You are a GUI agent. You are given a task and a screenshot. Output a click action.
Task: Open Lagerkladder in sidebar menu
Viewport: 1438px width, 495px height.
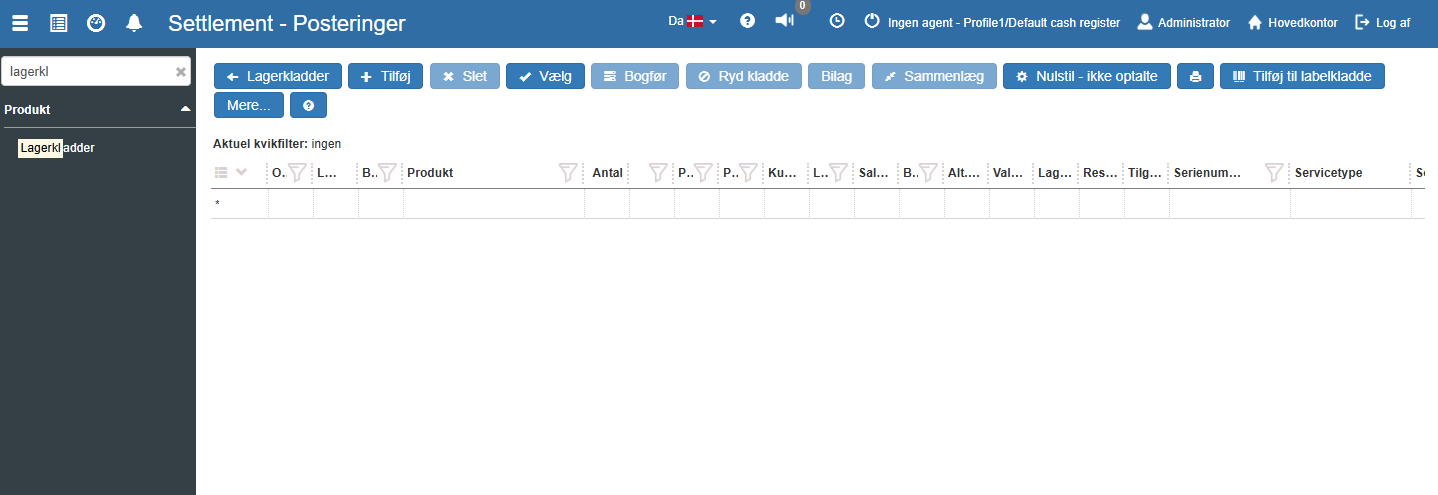[57, 148]
